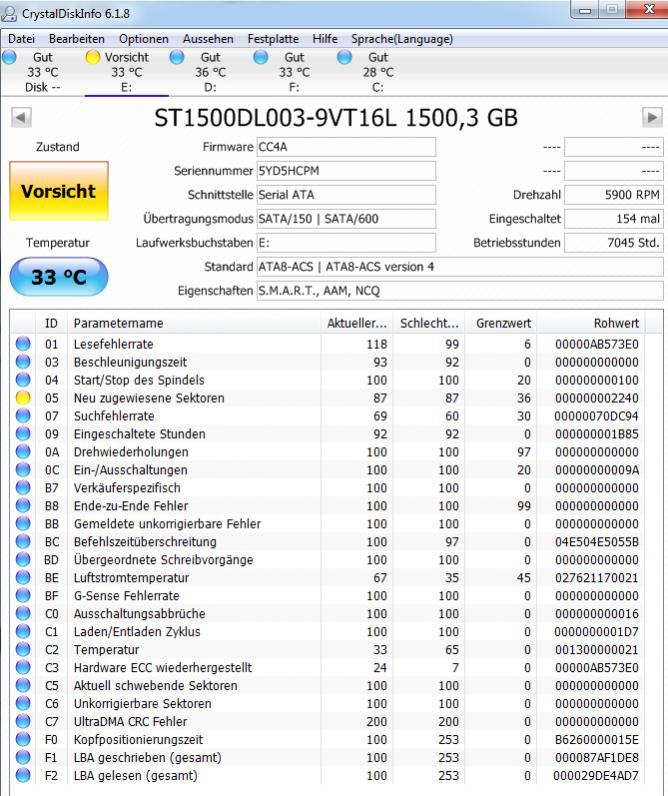The image size is (668, 796).
Task: Click status orb of Drehwiederholungen row
Action: (x=23, y=452)
